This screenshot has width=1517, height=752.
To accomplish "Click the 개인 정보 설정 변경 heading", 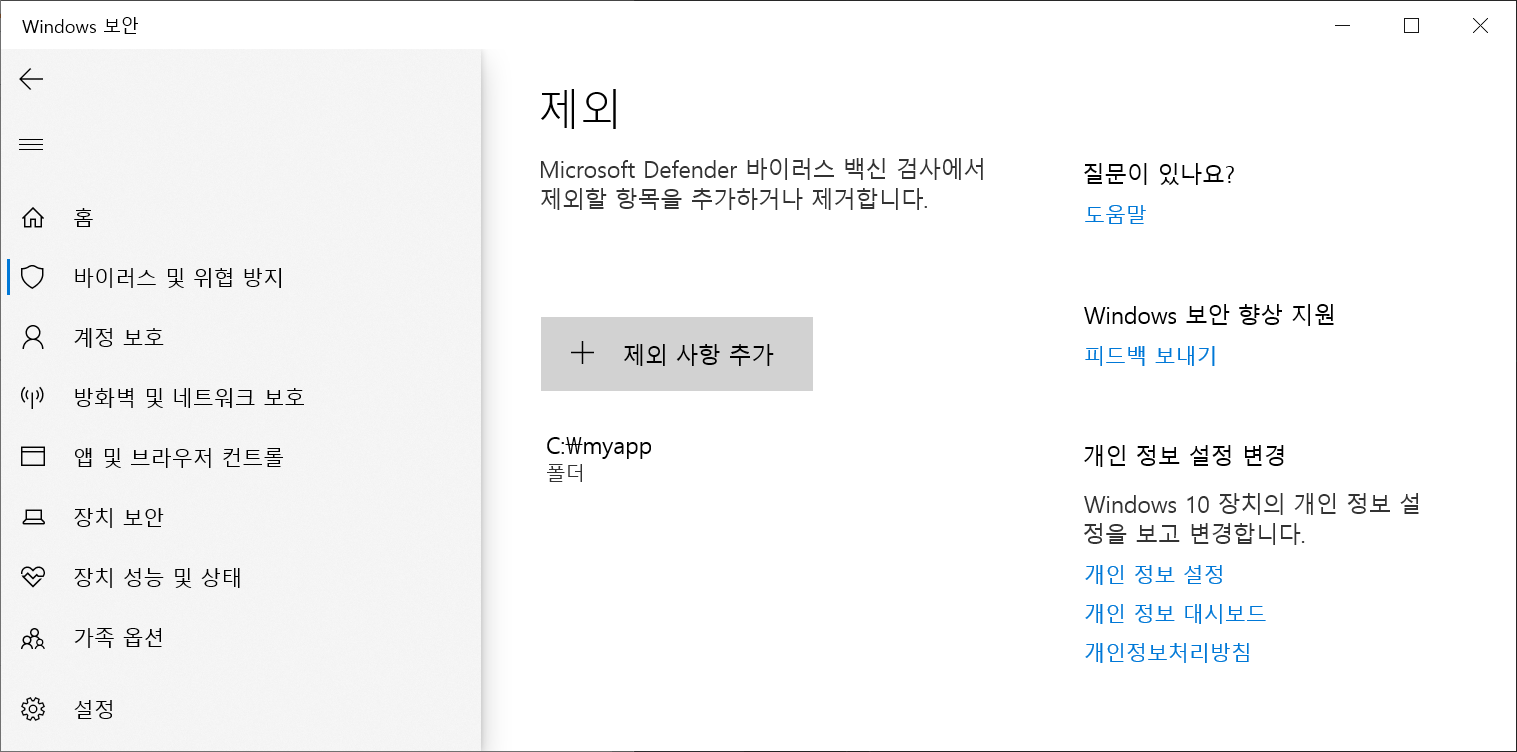I will (1184, 456).
